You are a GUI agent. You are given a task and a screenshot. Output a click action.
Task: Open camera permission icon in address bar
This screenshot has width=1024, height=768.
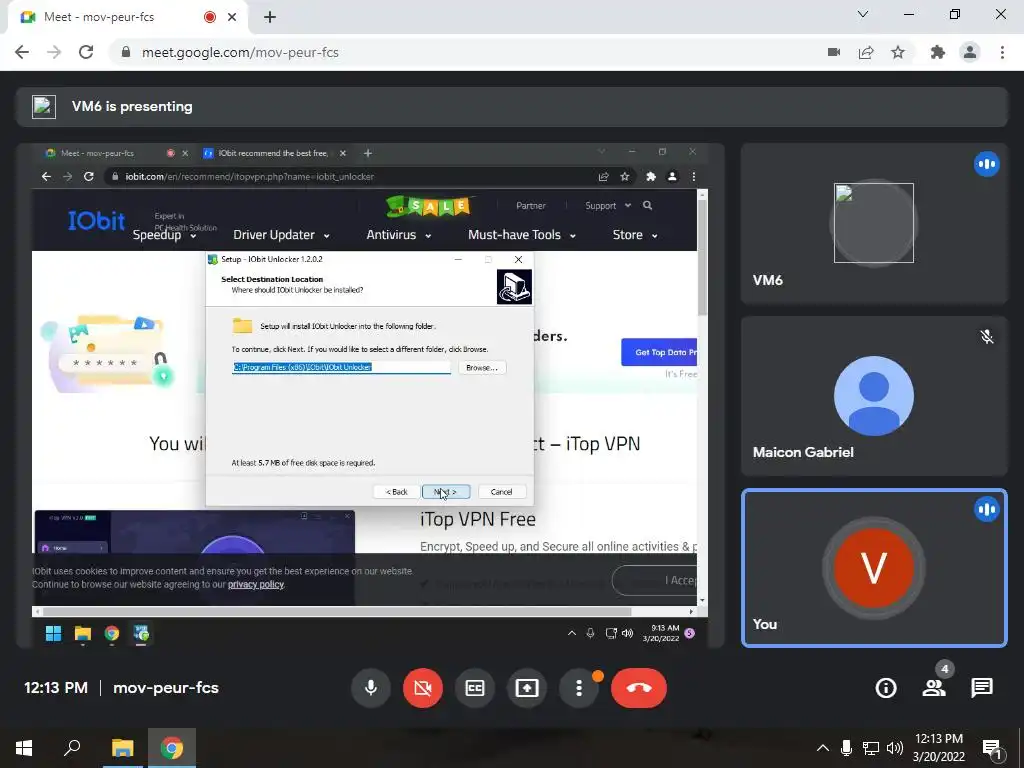(x=834, y=52)
